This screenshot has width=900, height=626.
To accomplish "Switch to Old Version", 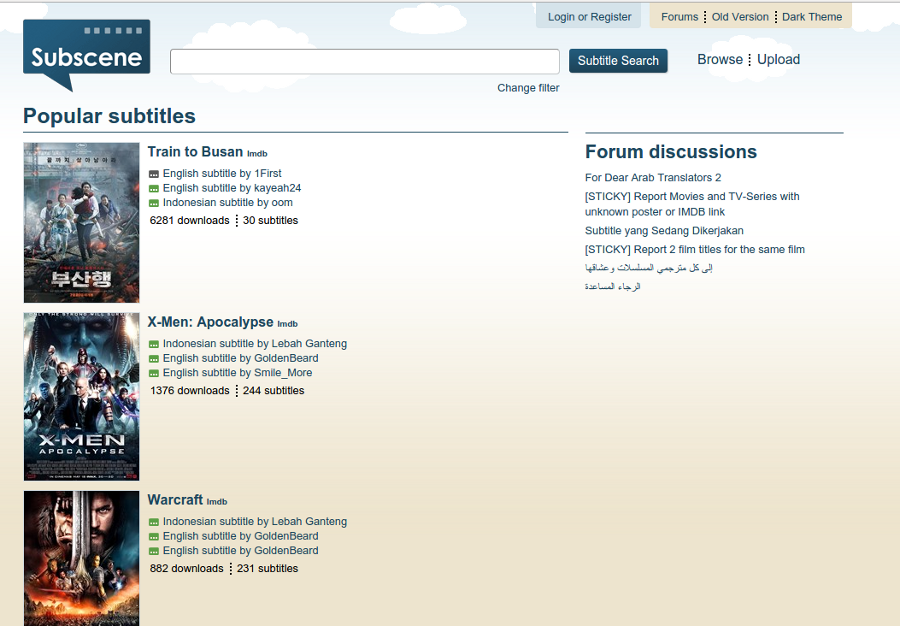I will click(x=740, y=17).
